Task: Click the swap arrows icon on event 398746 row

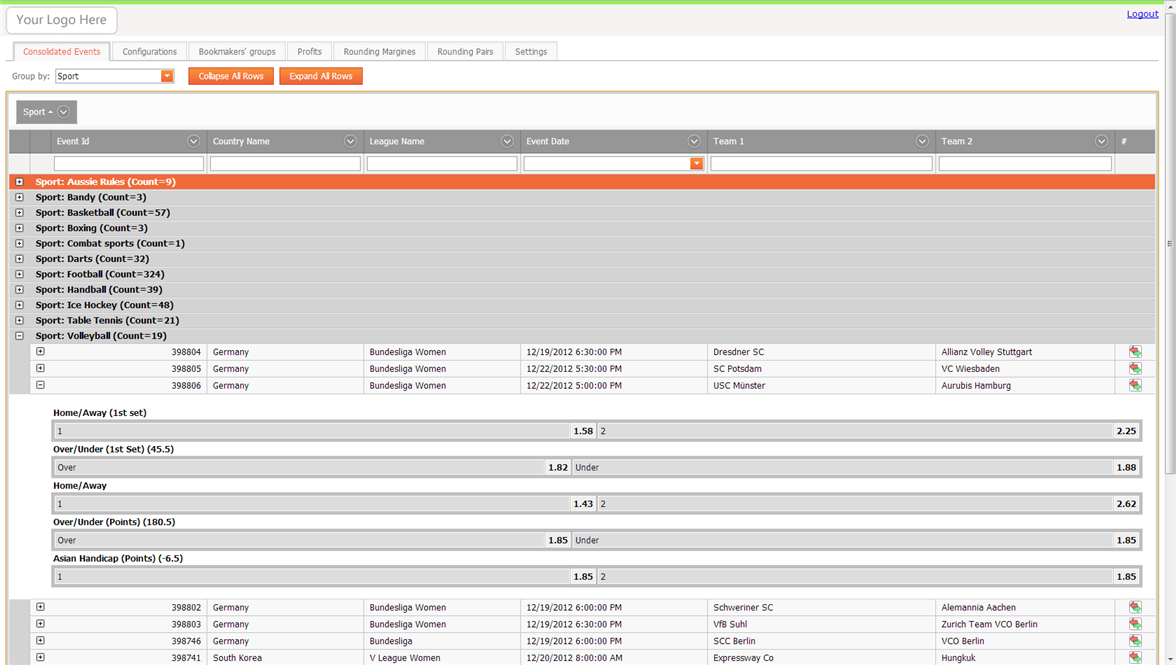Action: pos(1135,640)
